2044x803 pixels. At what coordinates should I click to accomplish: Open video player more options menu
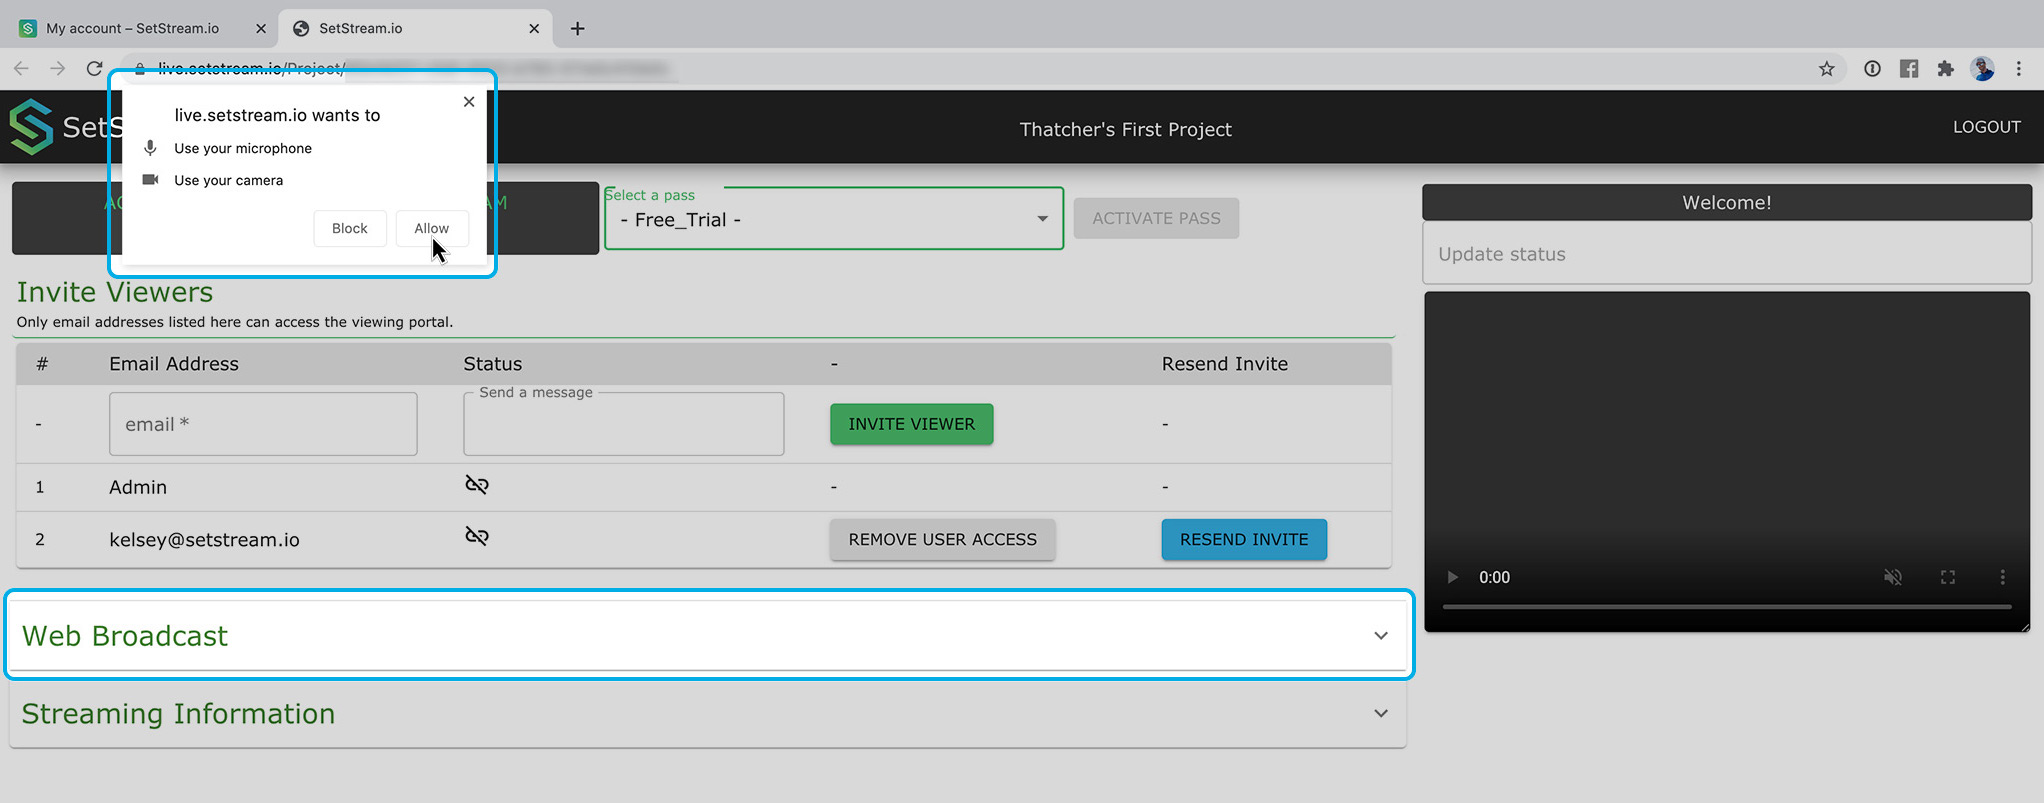2002,577
